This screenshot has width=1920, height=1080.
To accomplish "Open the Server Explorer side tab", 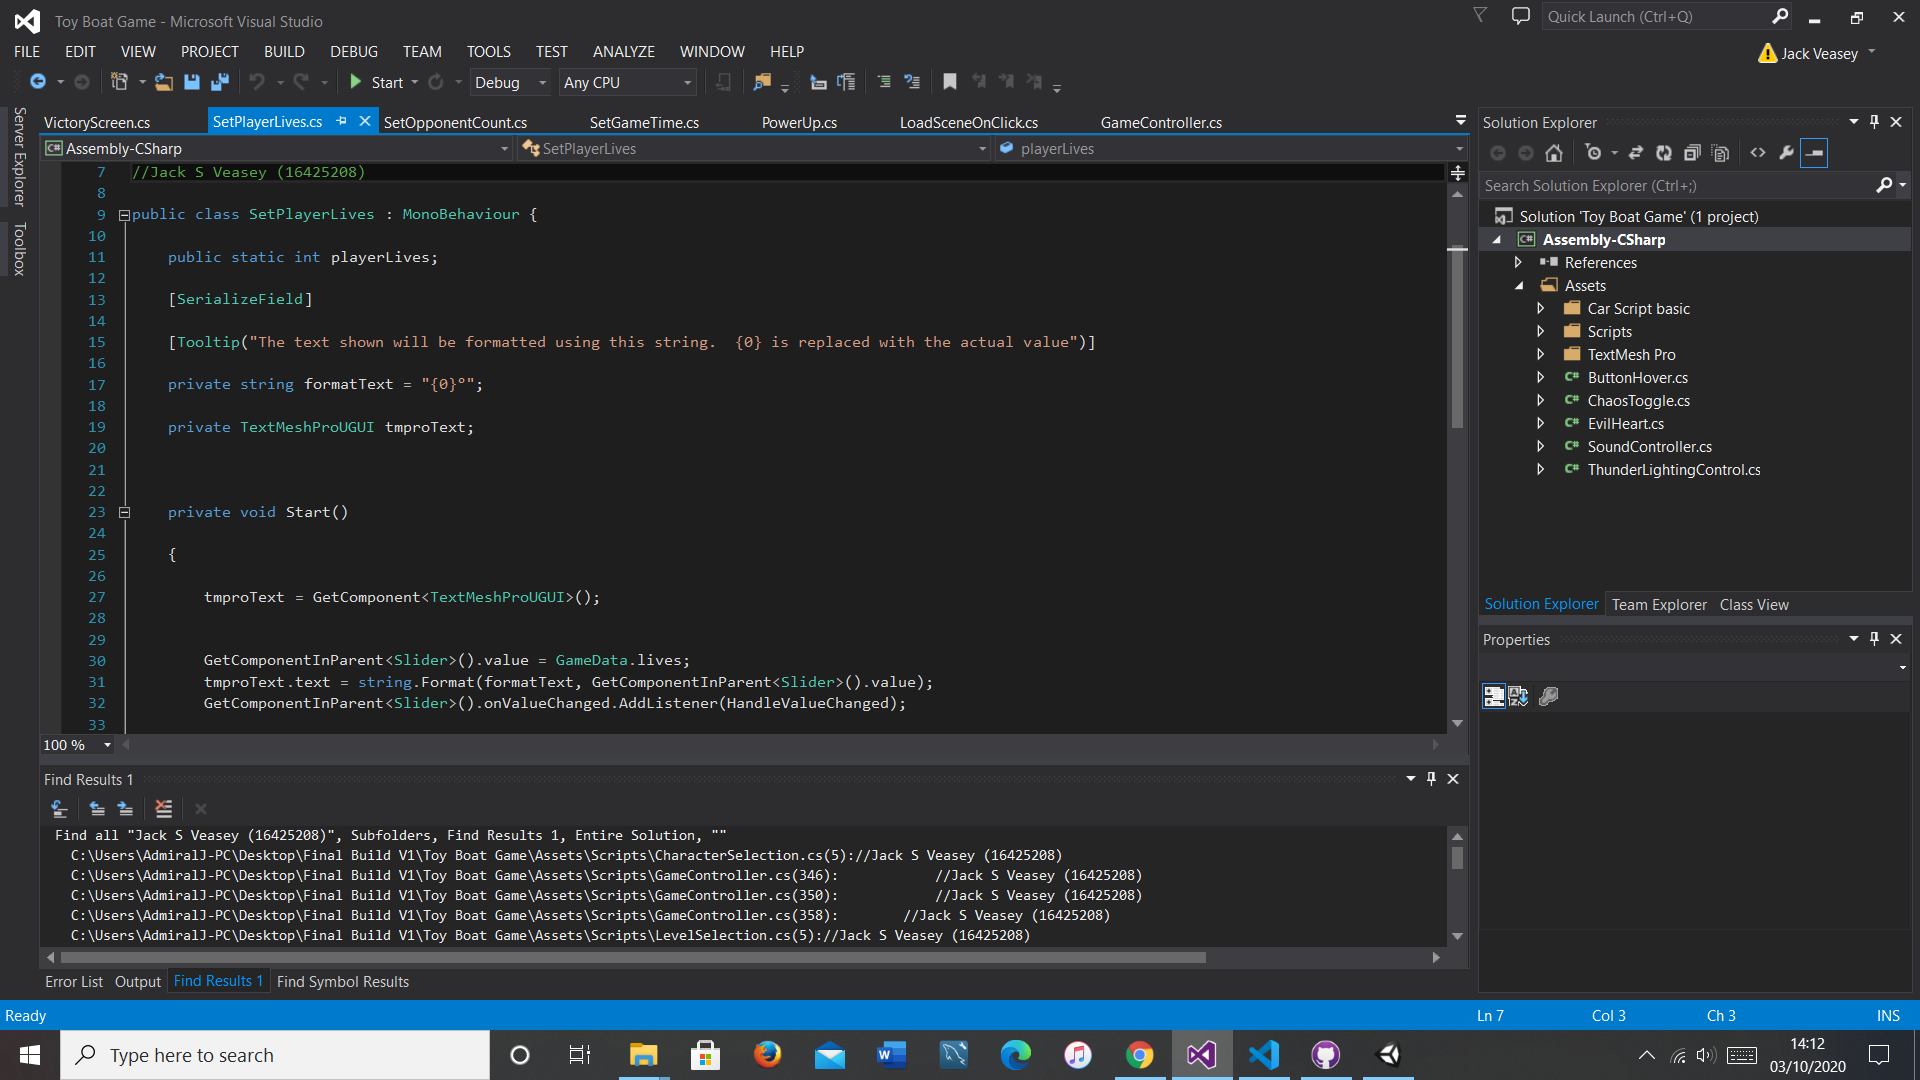I will coord(19,157).
